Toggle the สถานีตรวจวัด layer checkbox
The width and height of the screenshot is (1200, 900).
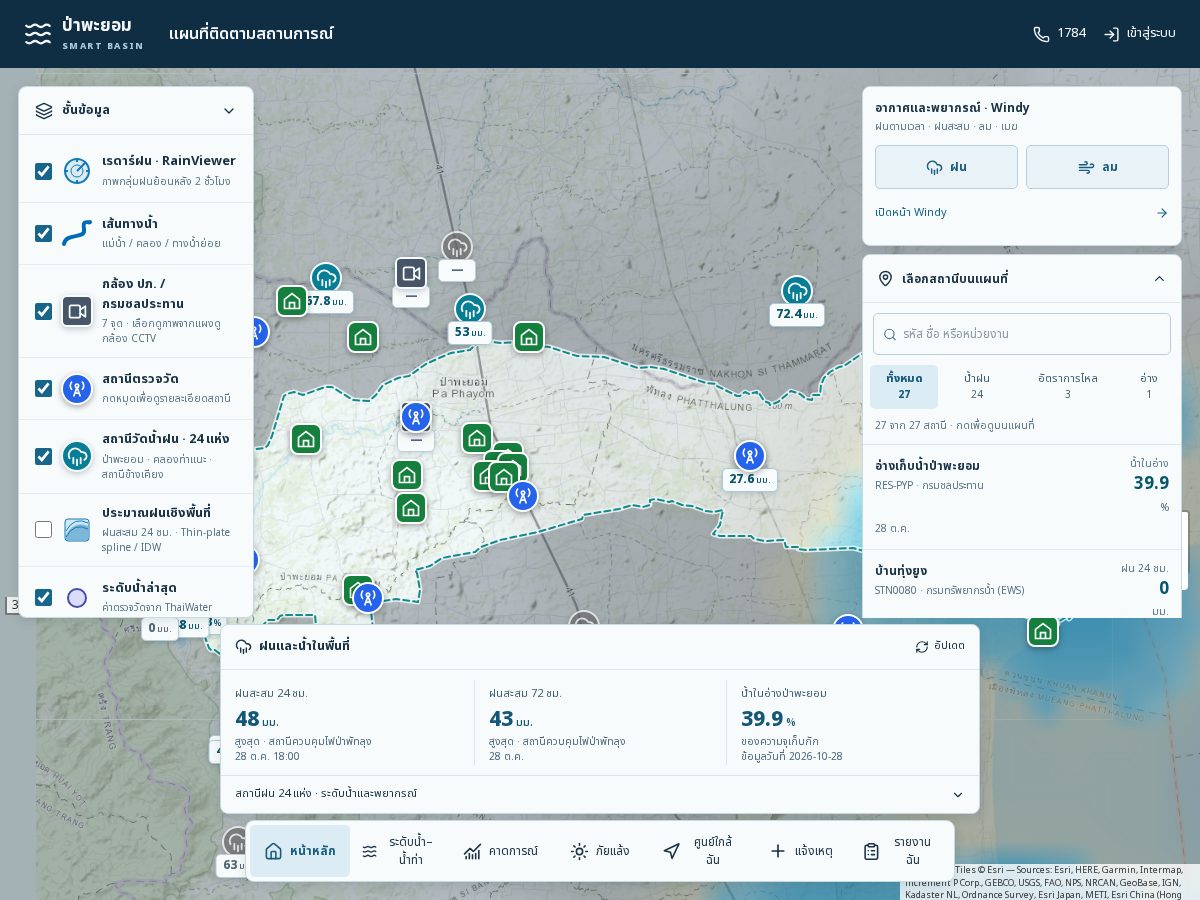[x=44, y=388]
